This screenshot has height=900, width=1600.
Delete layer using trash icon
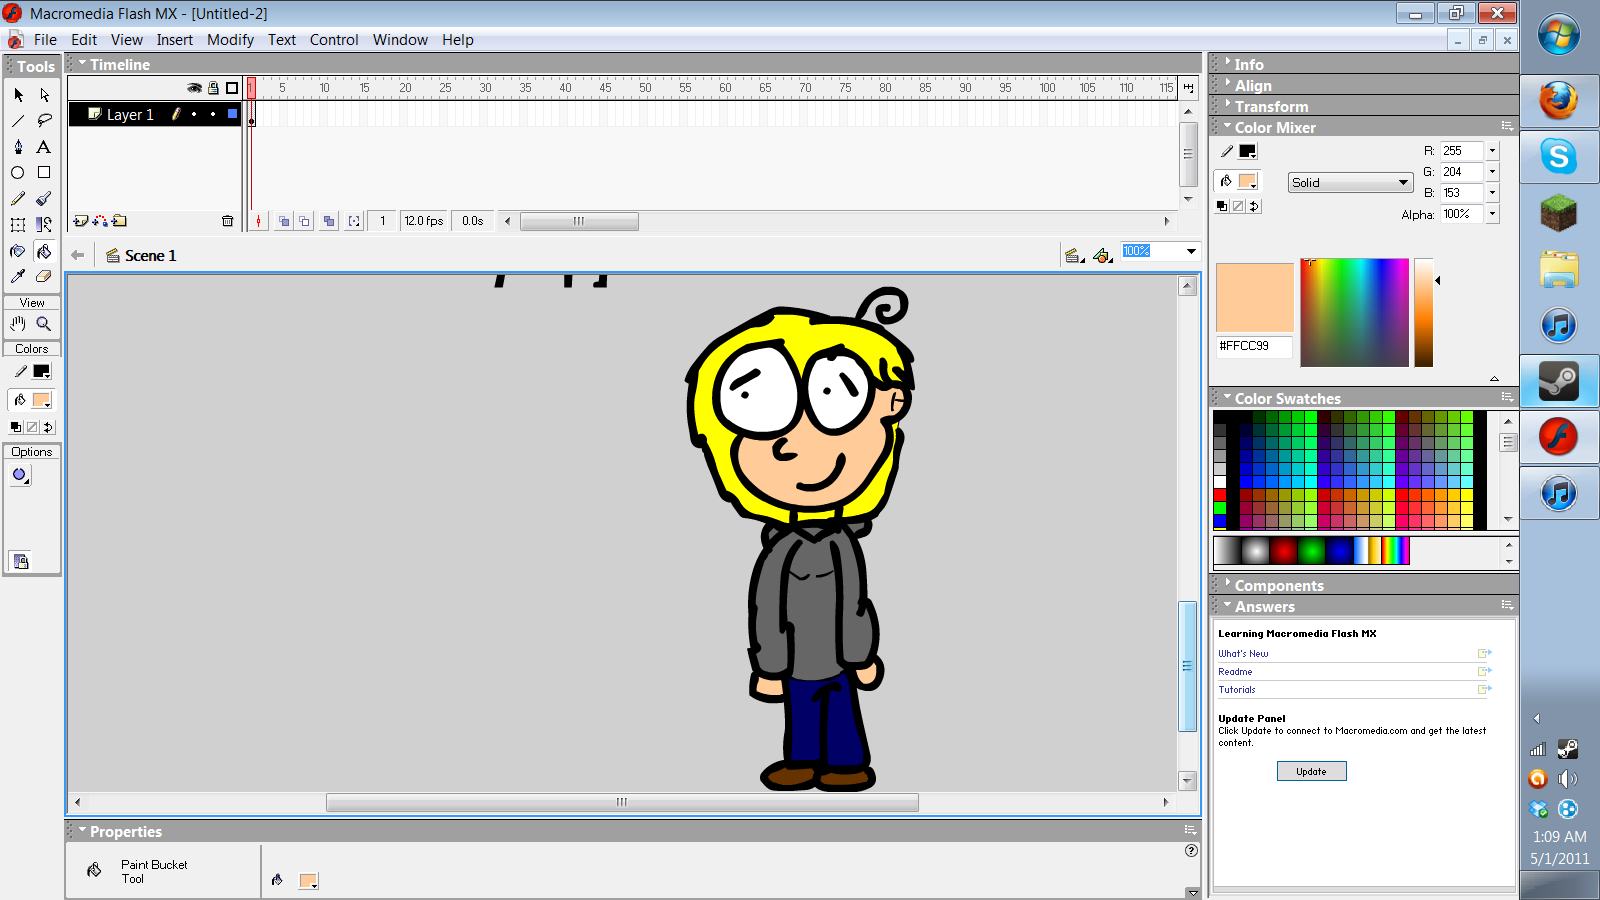coord(228,221)
